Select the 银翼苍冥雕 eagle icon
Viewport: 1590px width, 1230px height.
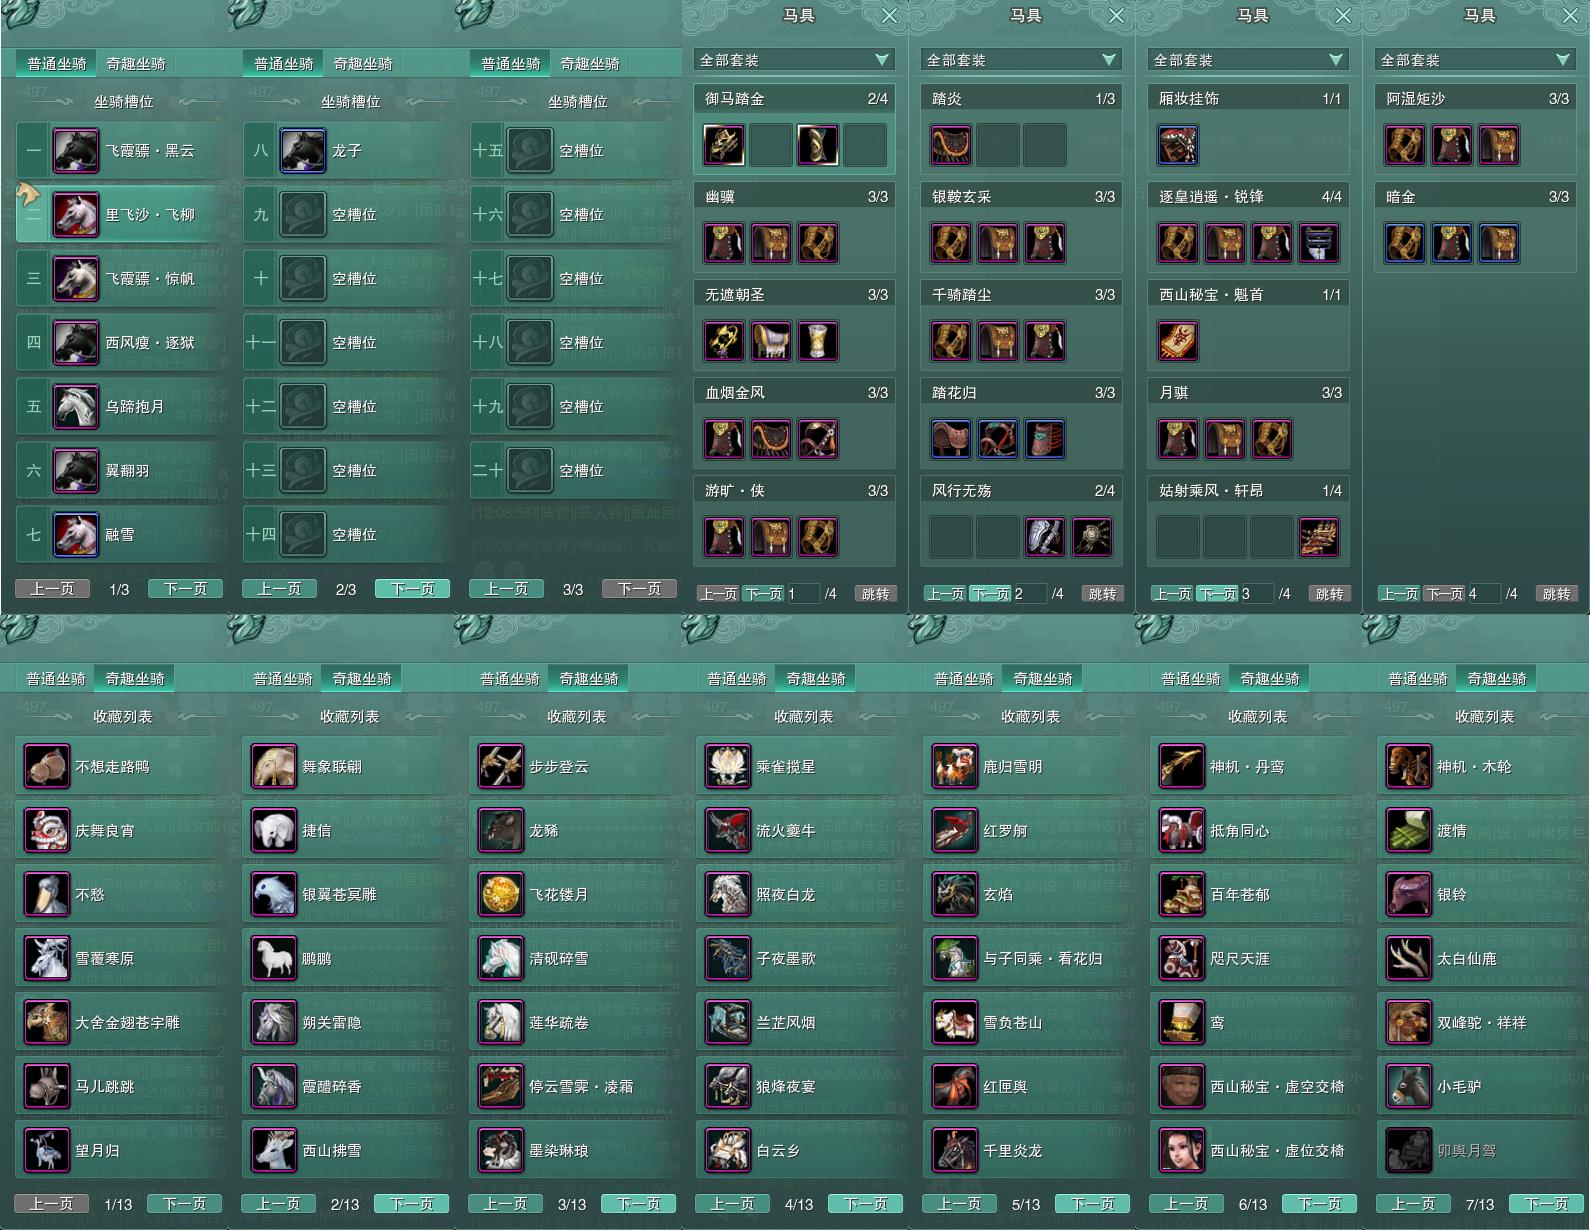pyautogui.click(x=274, y=894)
